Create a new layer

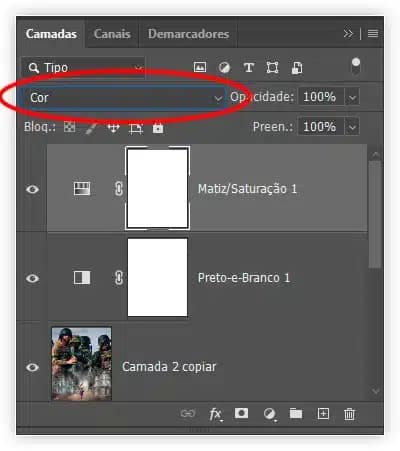(x=323, y=414)
